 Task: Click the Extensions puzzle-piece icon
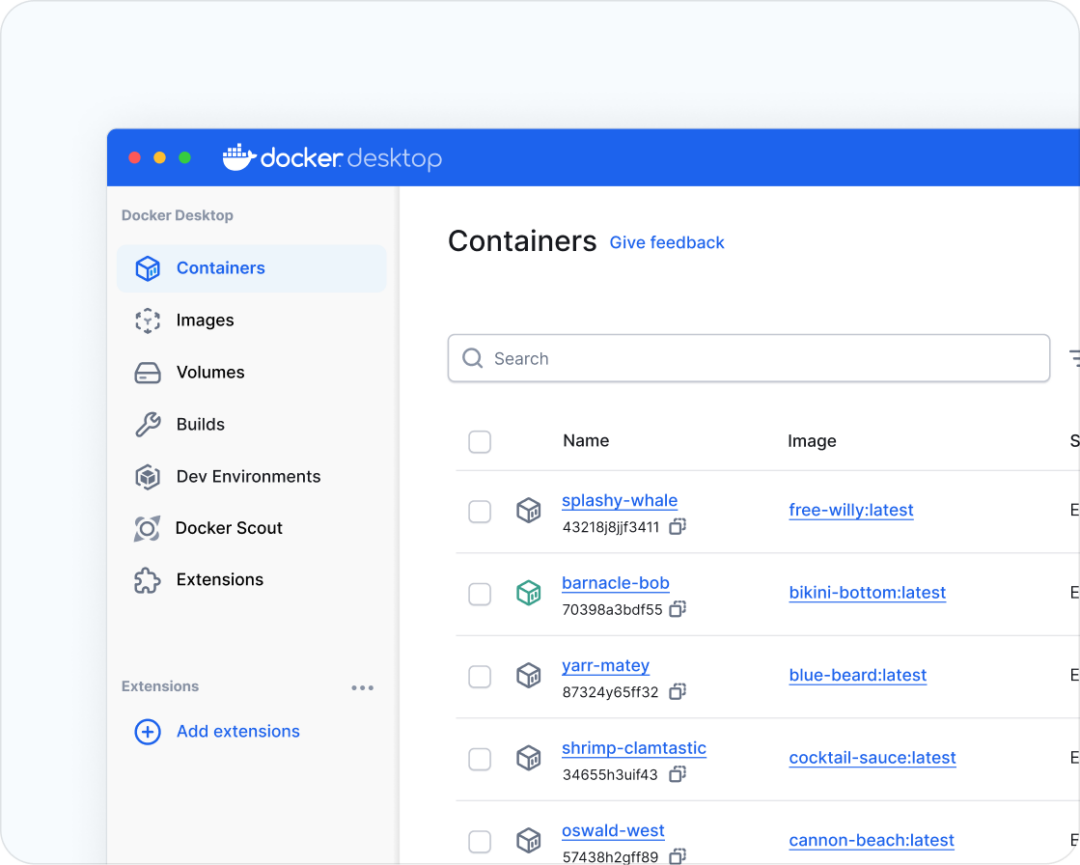tap(147, 580)
